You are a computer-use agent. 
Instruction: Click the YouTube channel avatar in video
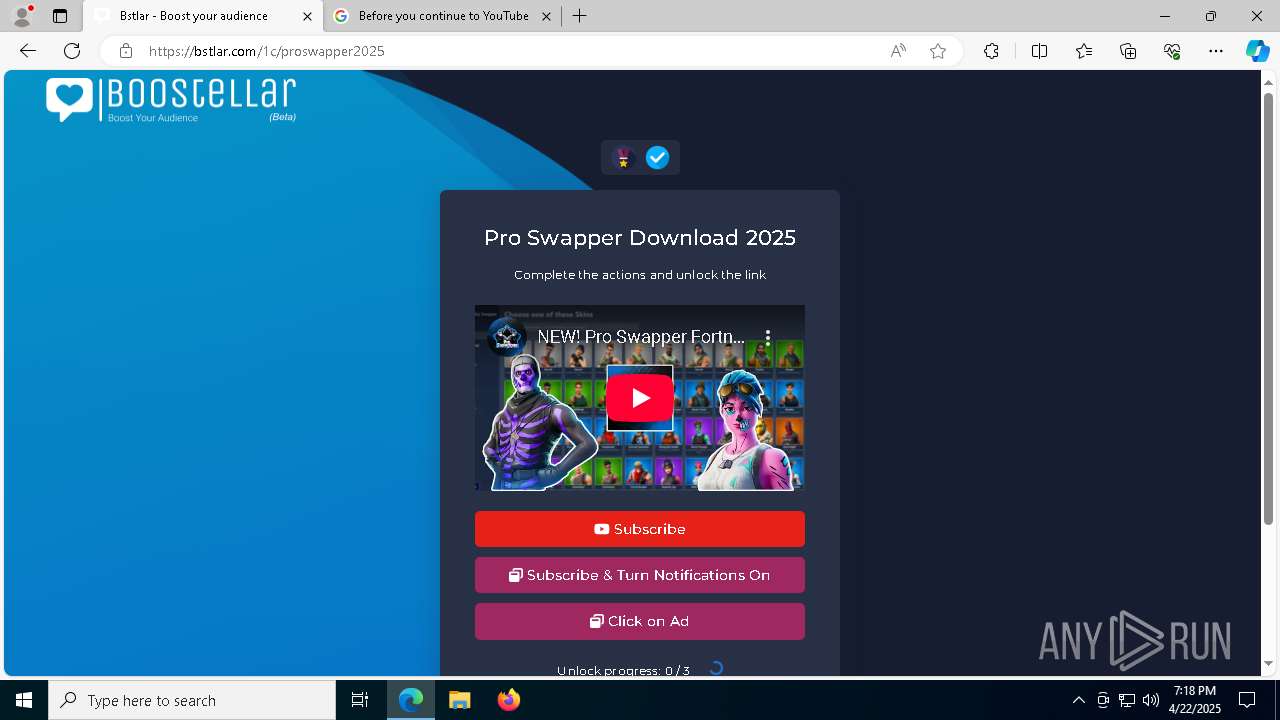(x=507, y=337)
